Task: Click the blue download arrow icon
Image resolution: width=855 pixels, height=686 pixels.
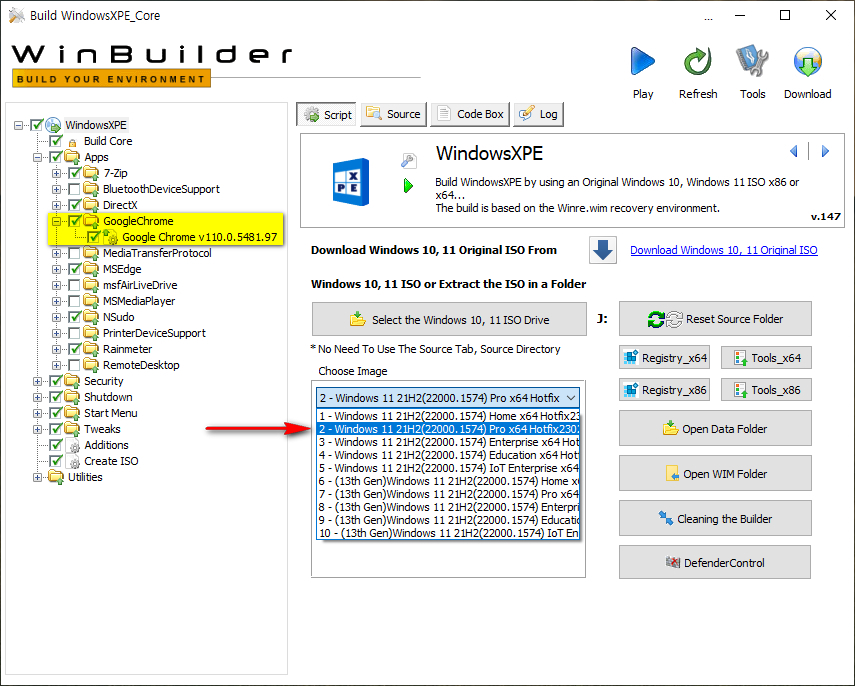Action: (x=603, y=250)
